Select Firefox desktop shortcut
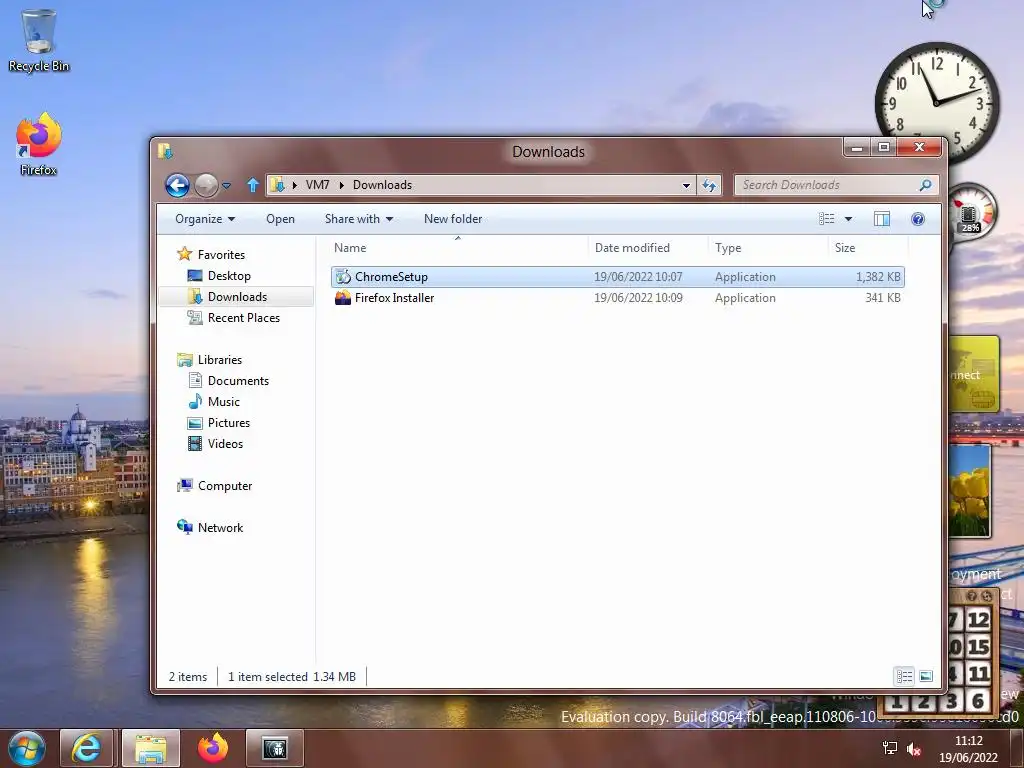The width and height of the screenshot is (1024, 768). [x=39, y=144]
